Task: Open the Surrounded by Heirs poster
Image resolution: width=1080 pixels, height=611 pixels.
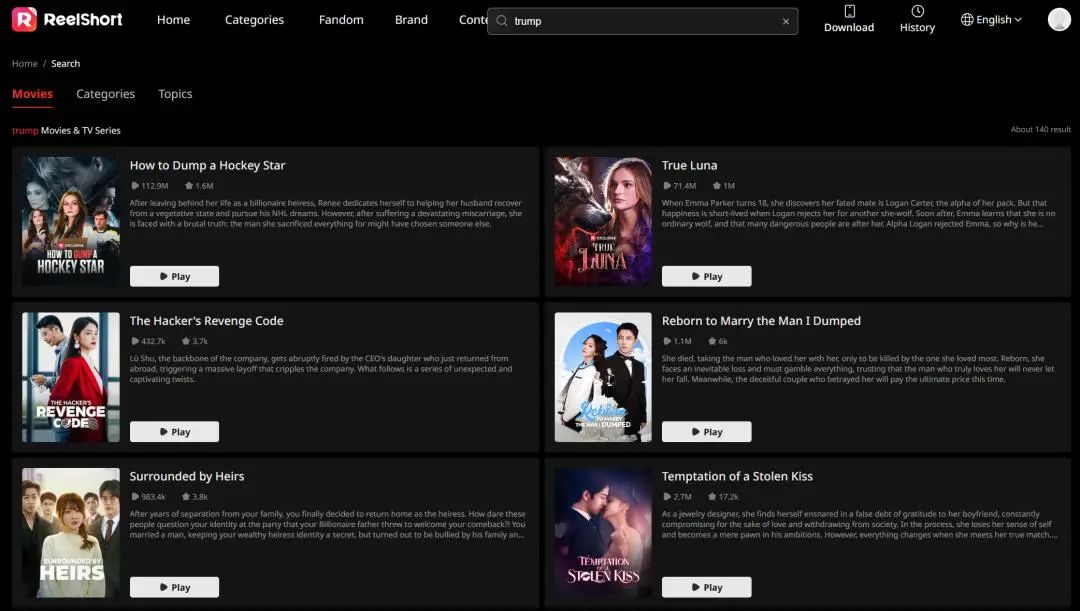Action: (x=71, y=532)
